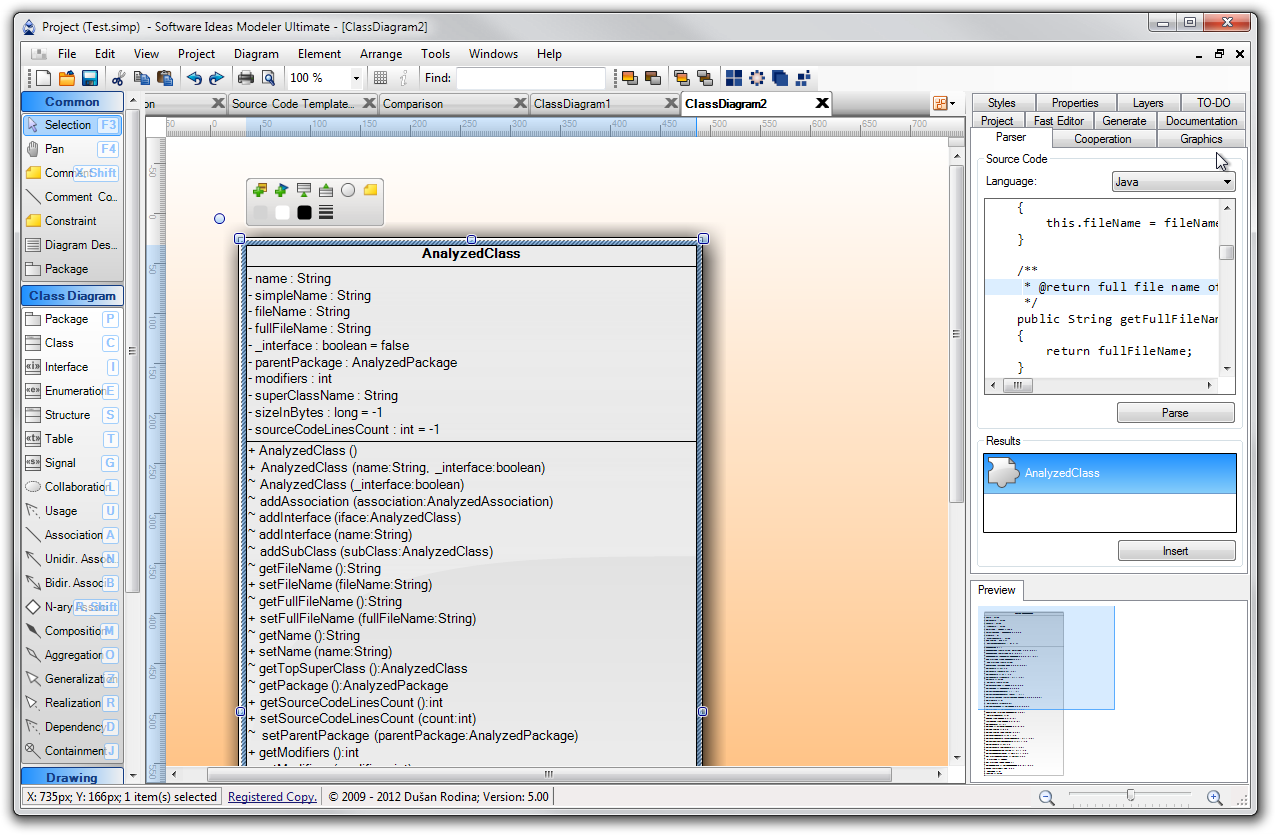Viewport: 1276px width, 835px height.
Task: Select the Pan tool
Action: pos(72,149)
